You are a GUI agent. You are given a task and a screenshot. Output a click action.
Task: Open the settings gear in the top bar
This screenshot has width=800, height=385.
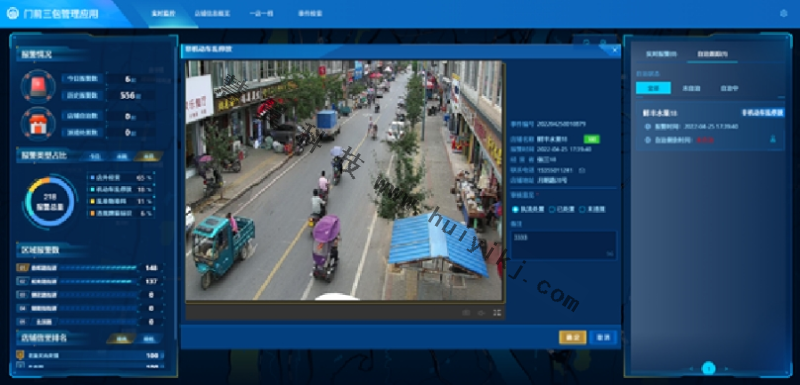point(784,14)
